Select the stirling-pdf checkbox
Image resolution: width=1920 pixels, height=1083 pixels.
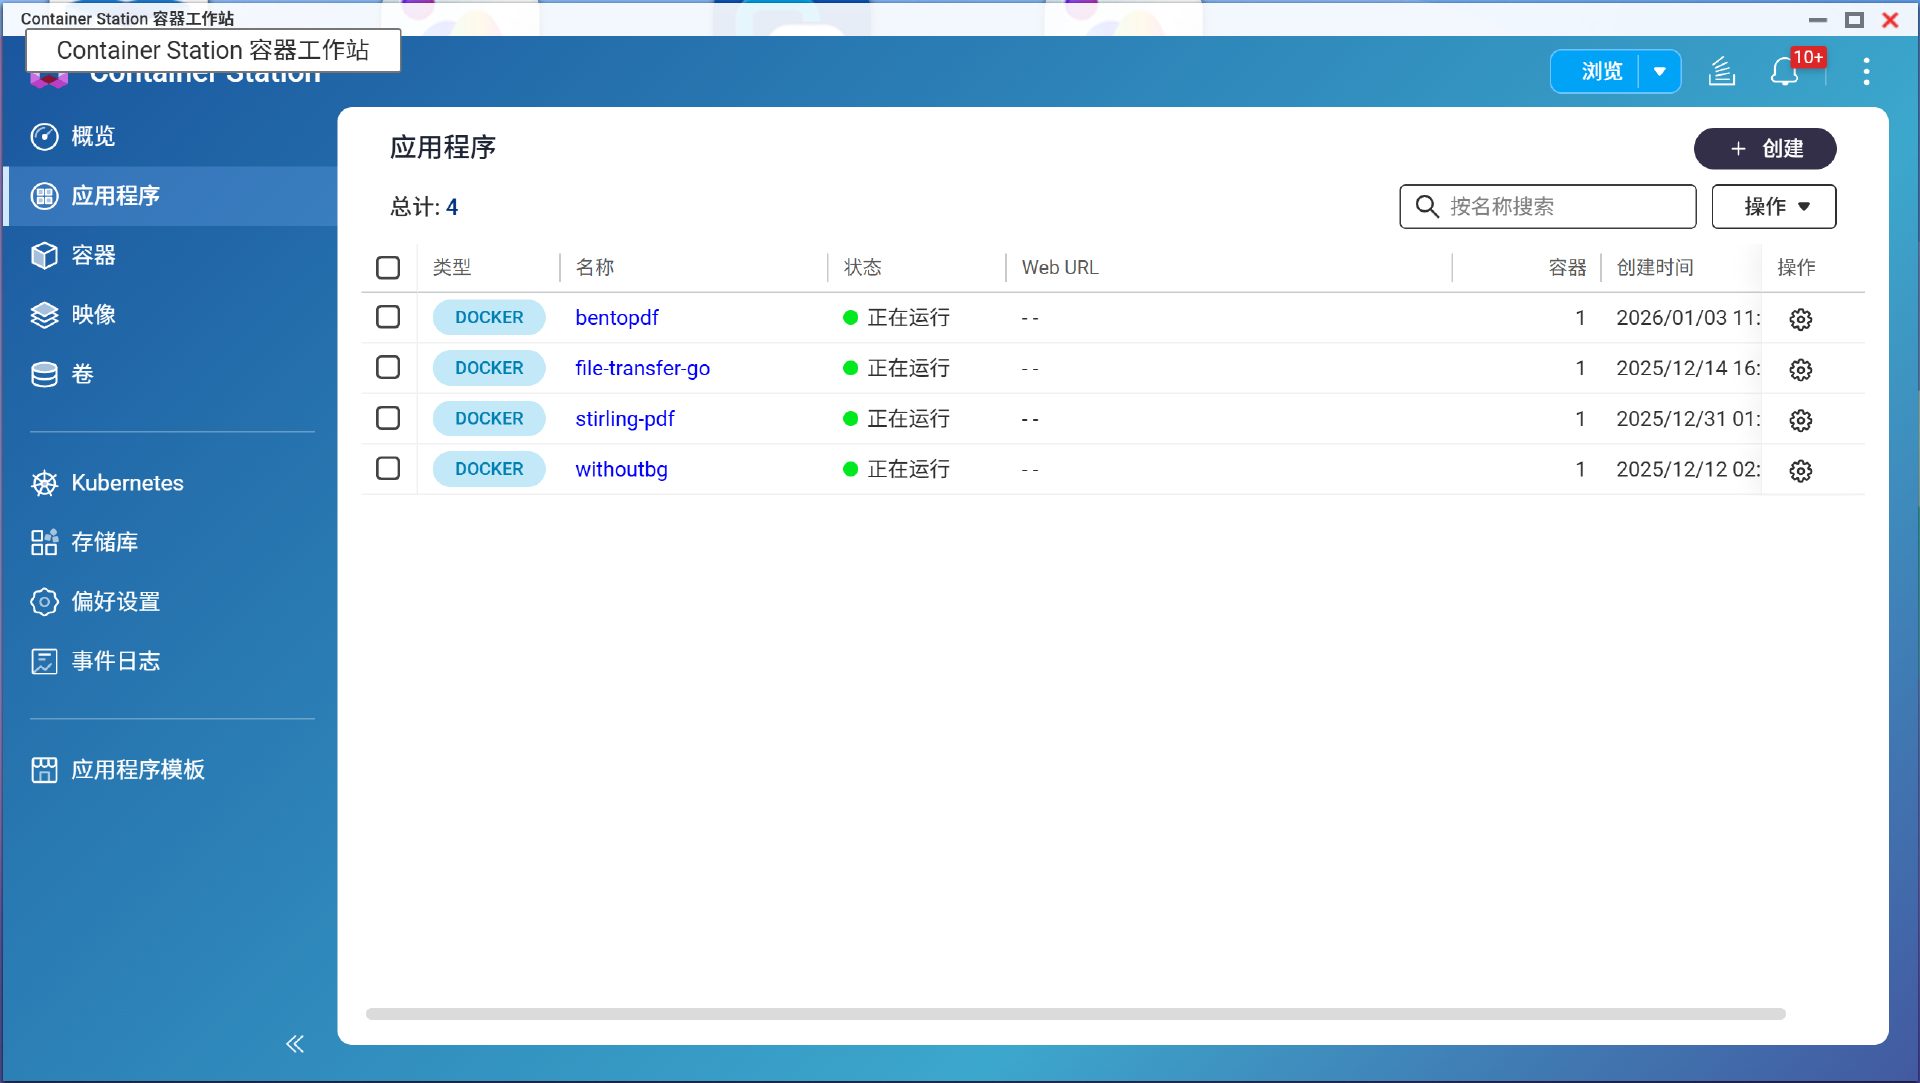tap(388, 418)
